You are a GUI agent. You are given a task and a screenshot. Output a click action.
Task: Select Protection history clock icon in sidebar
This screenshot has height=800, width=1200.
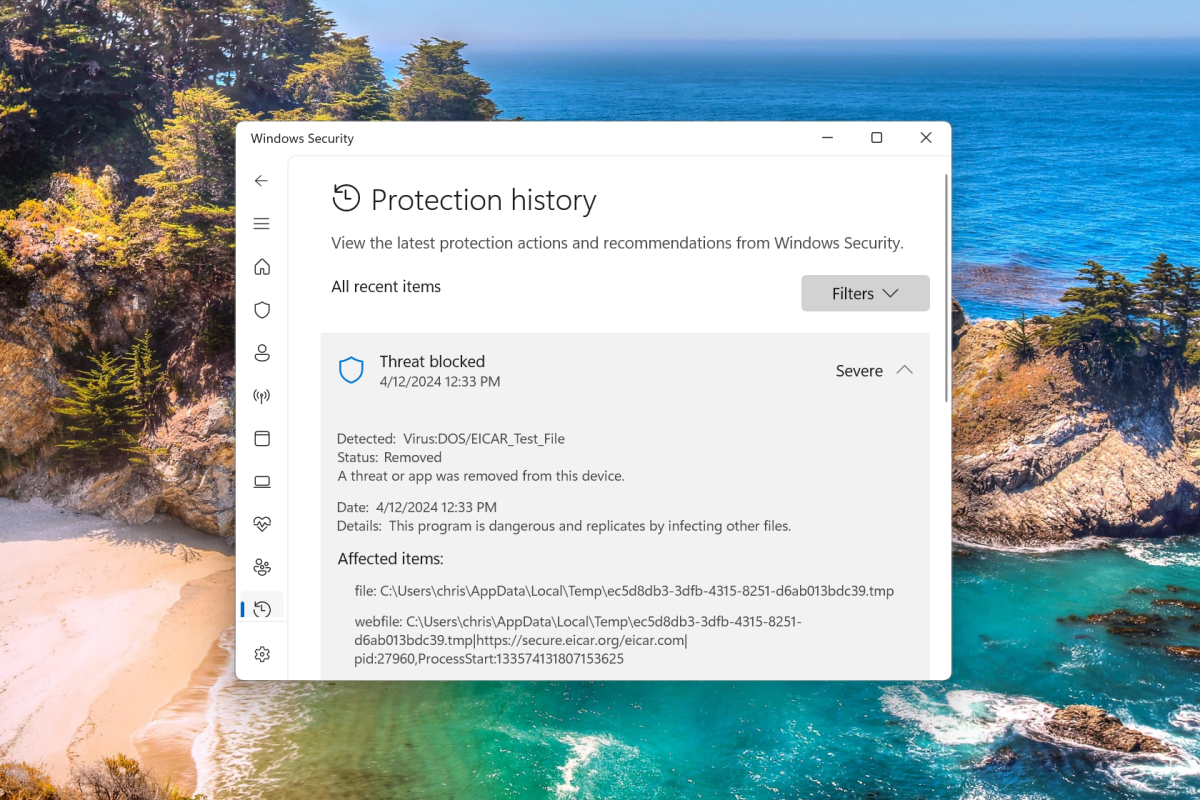tap(263, 609)
